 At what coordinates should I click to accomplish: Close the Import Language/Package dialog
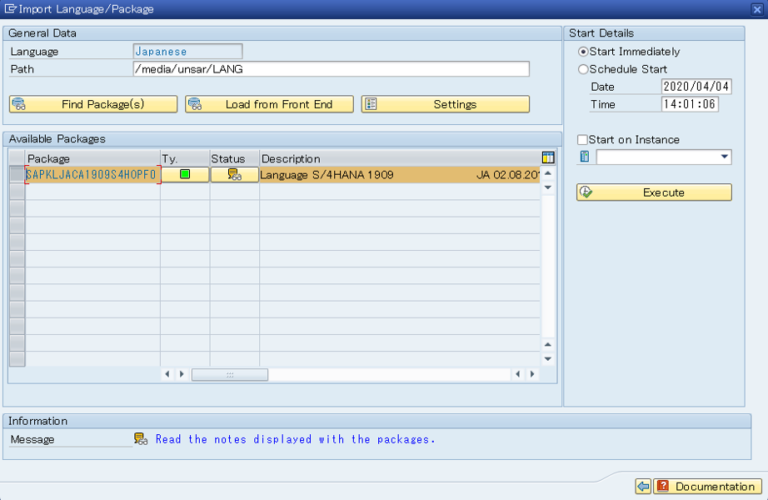(757, 9)
